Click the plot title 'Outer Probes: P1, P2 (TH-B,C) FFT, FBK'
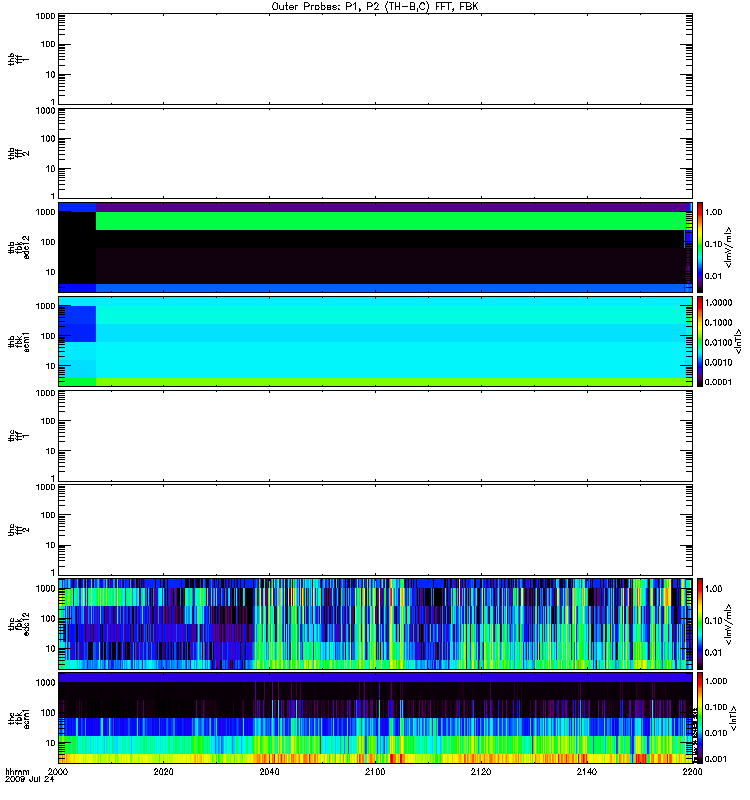 coord(375,7)
